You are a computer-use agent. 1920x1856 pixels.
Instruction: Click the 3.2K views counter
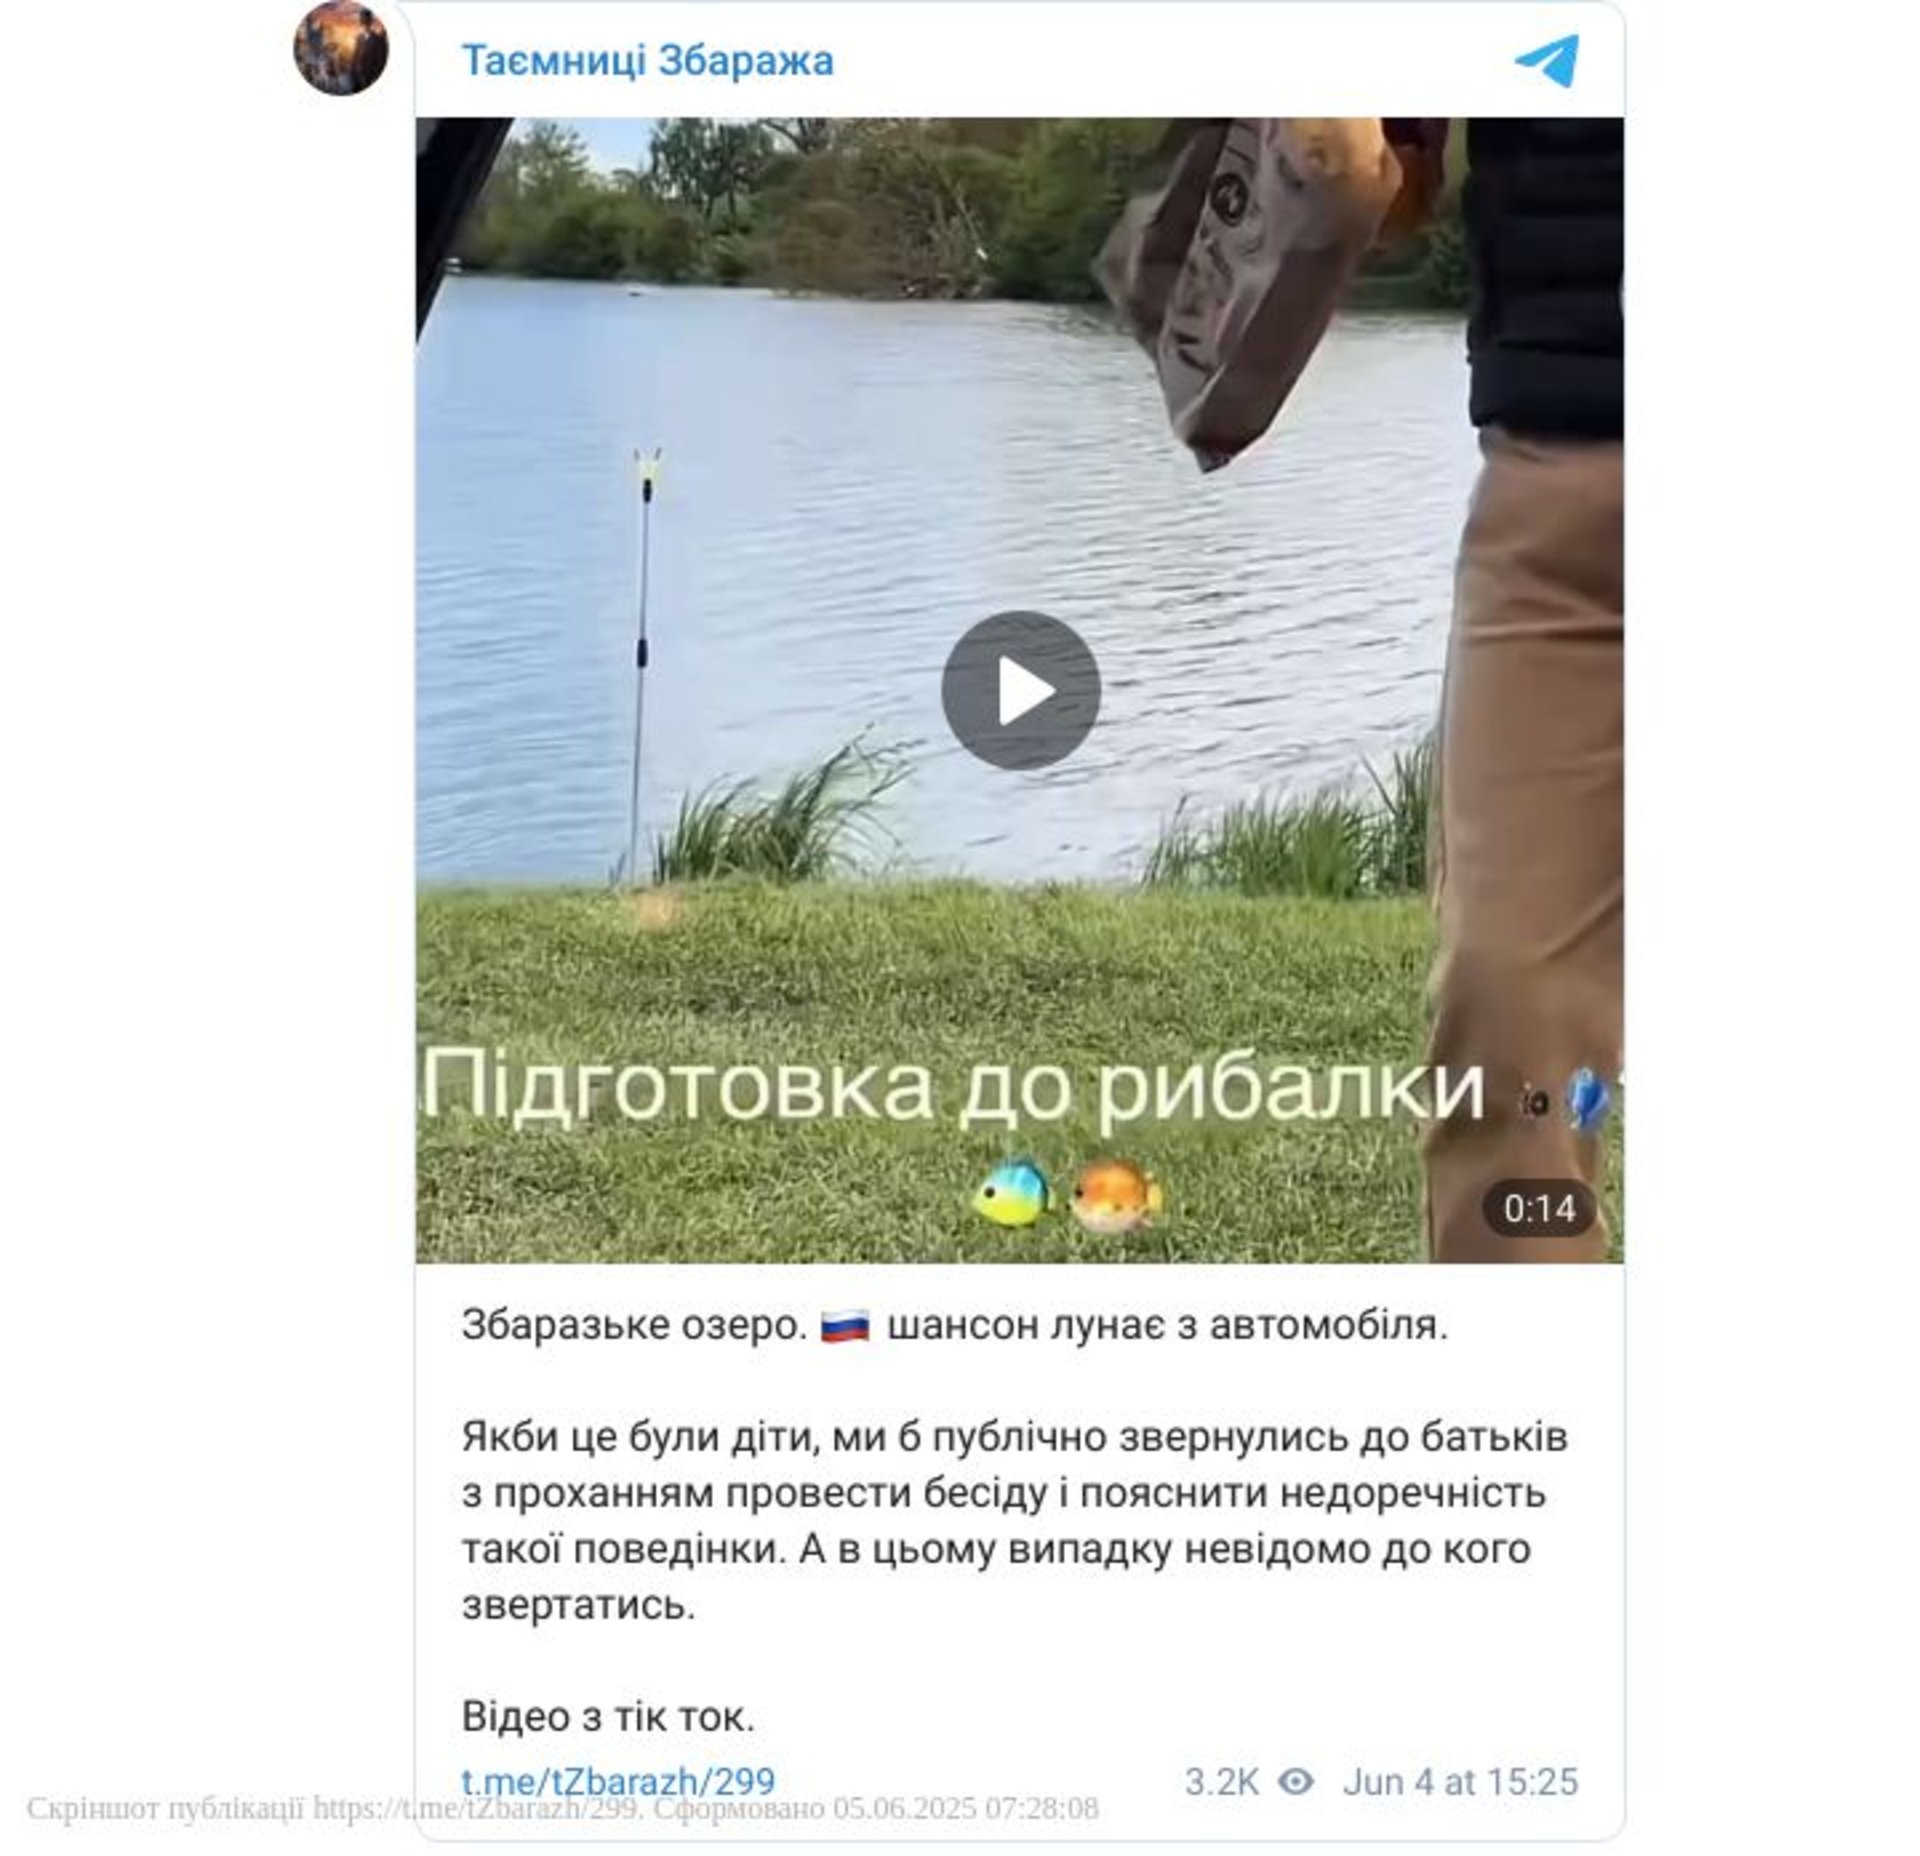pyautogui.click(x=1221, y=1781)
